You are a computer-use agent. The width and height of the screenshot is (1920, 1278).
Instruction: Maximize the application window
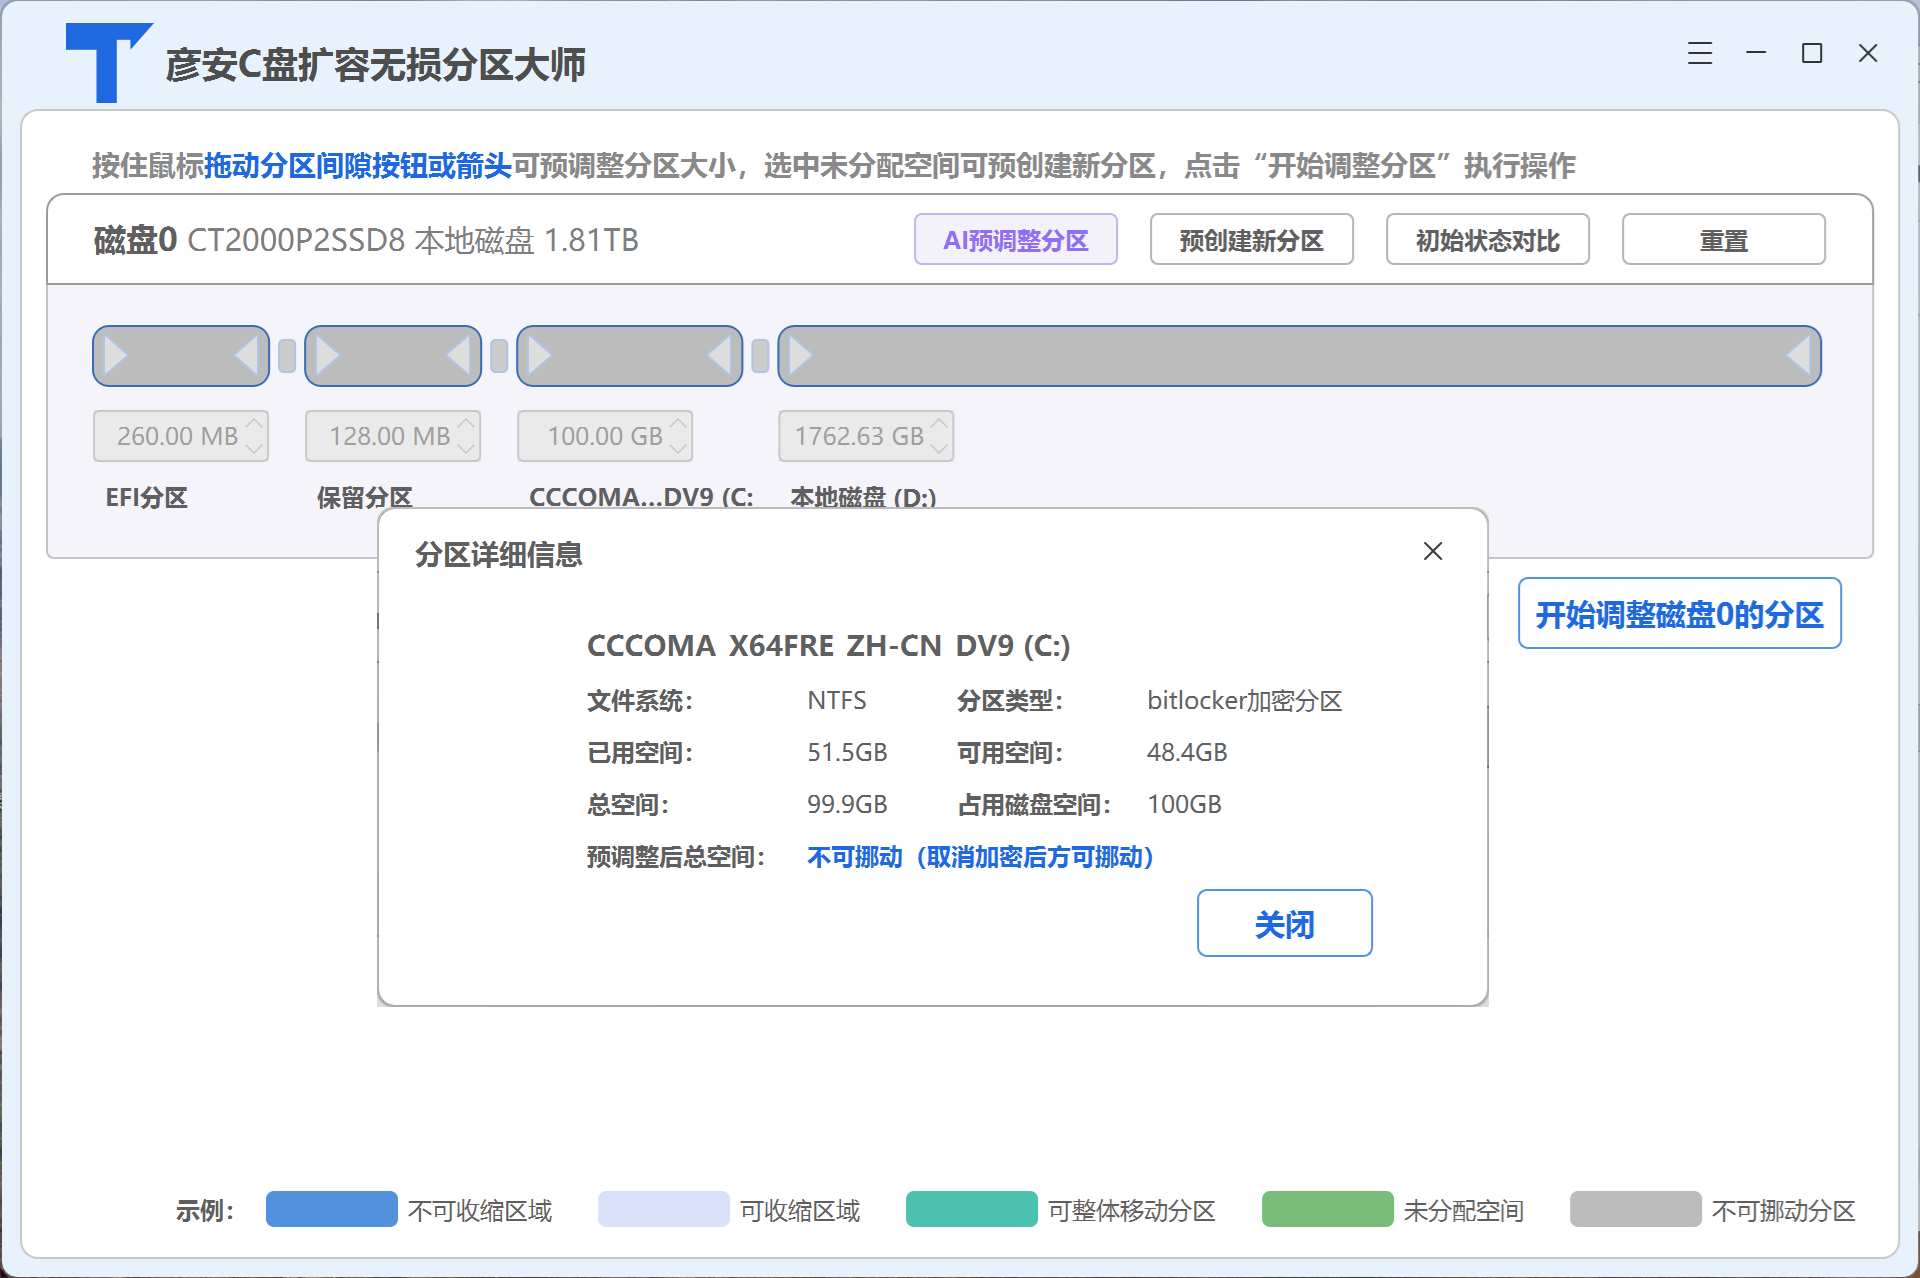coord(1812,54)
